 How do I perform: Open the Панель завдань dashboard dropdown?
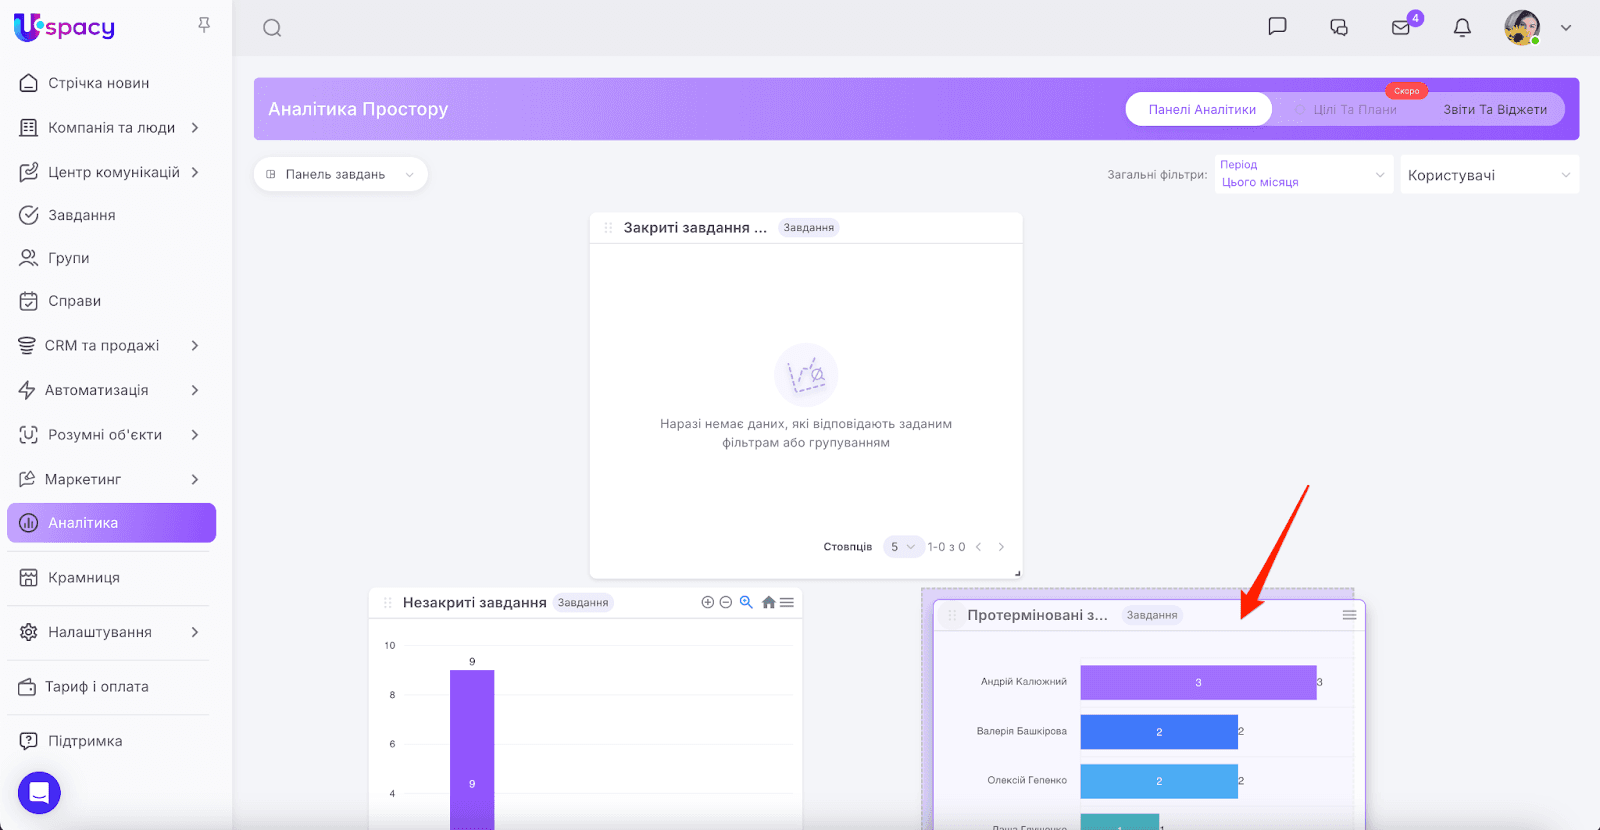pyautogui.click(x=341, y=174)
